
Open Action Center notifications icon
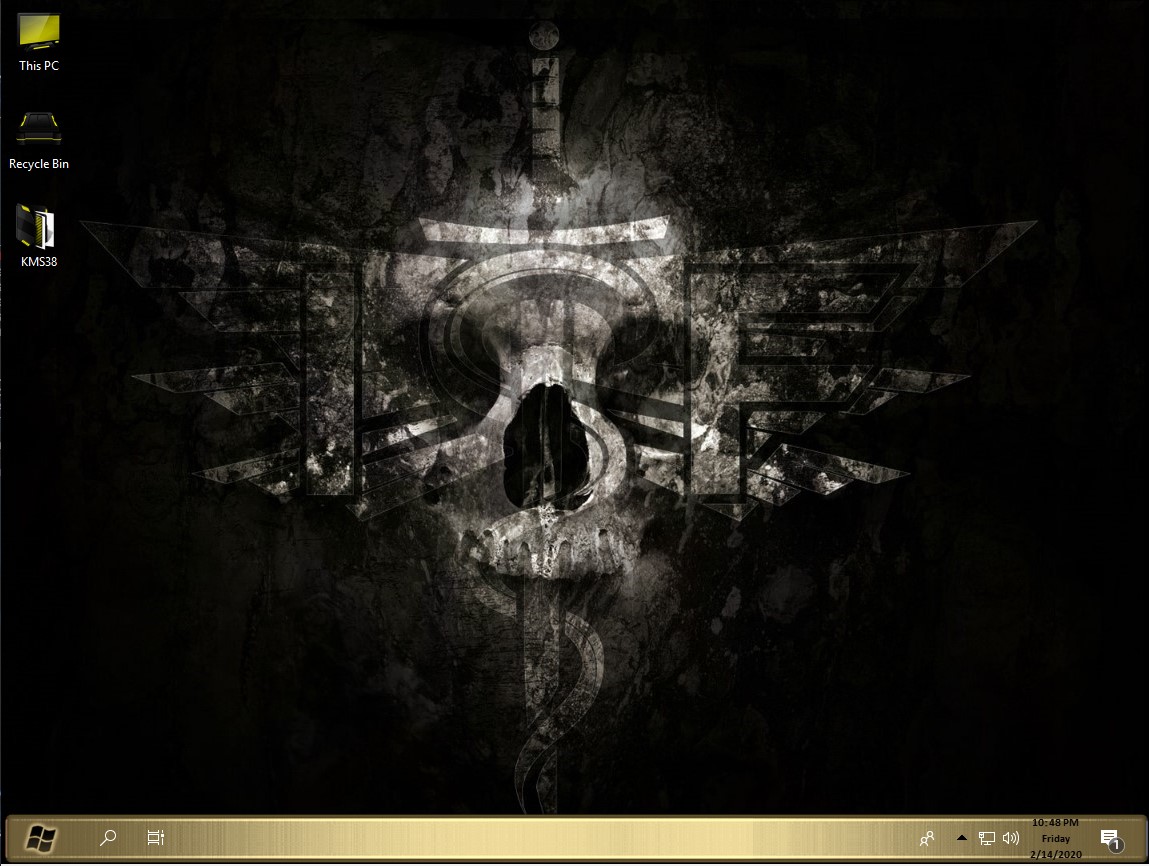pos(1111,839)
